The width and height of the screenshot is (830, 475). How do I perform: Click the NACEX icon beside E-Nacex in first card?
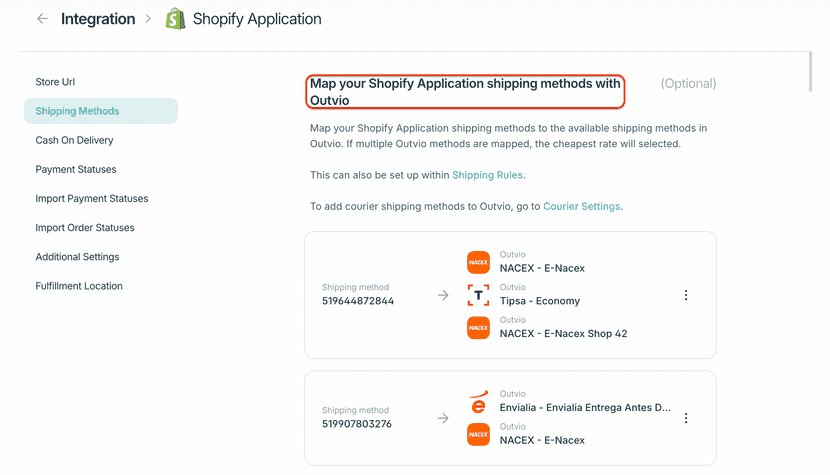pyautogui.click(x=478, y=262)
